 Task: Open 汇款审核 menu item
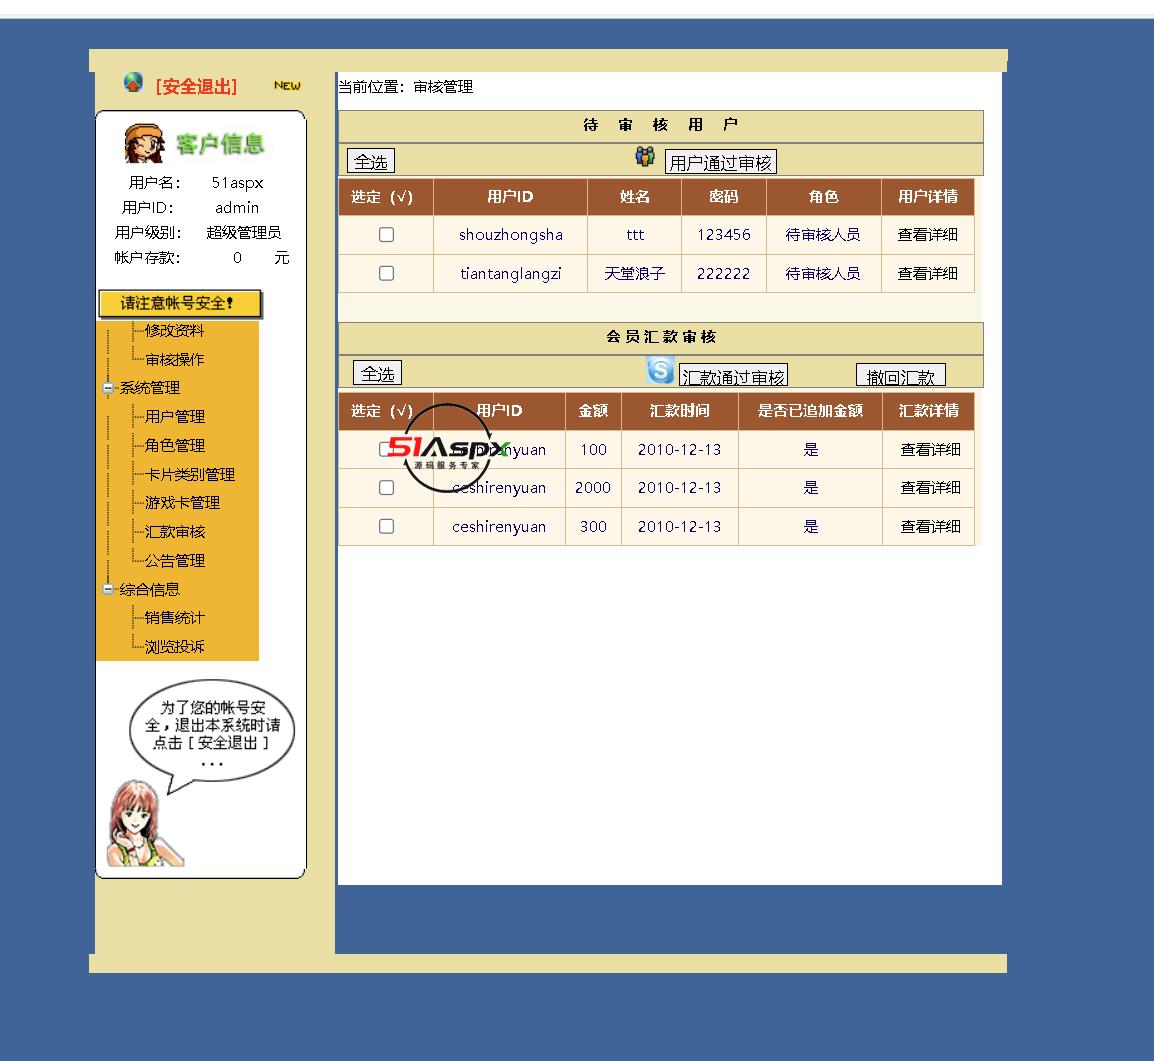point(174,531)
